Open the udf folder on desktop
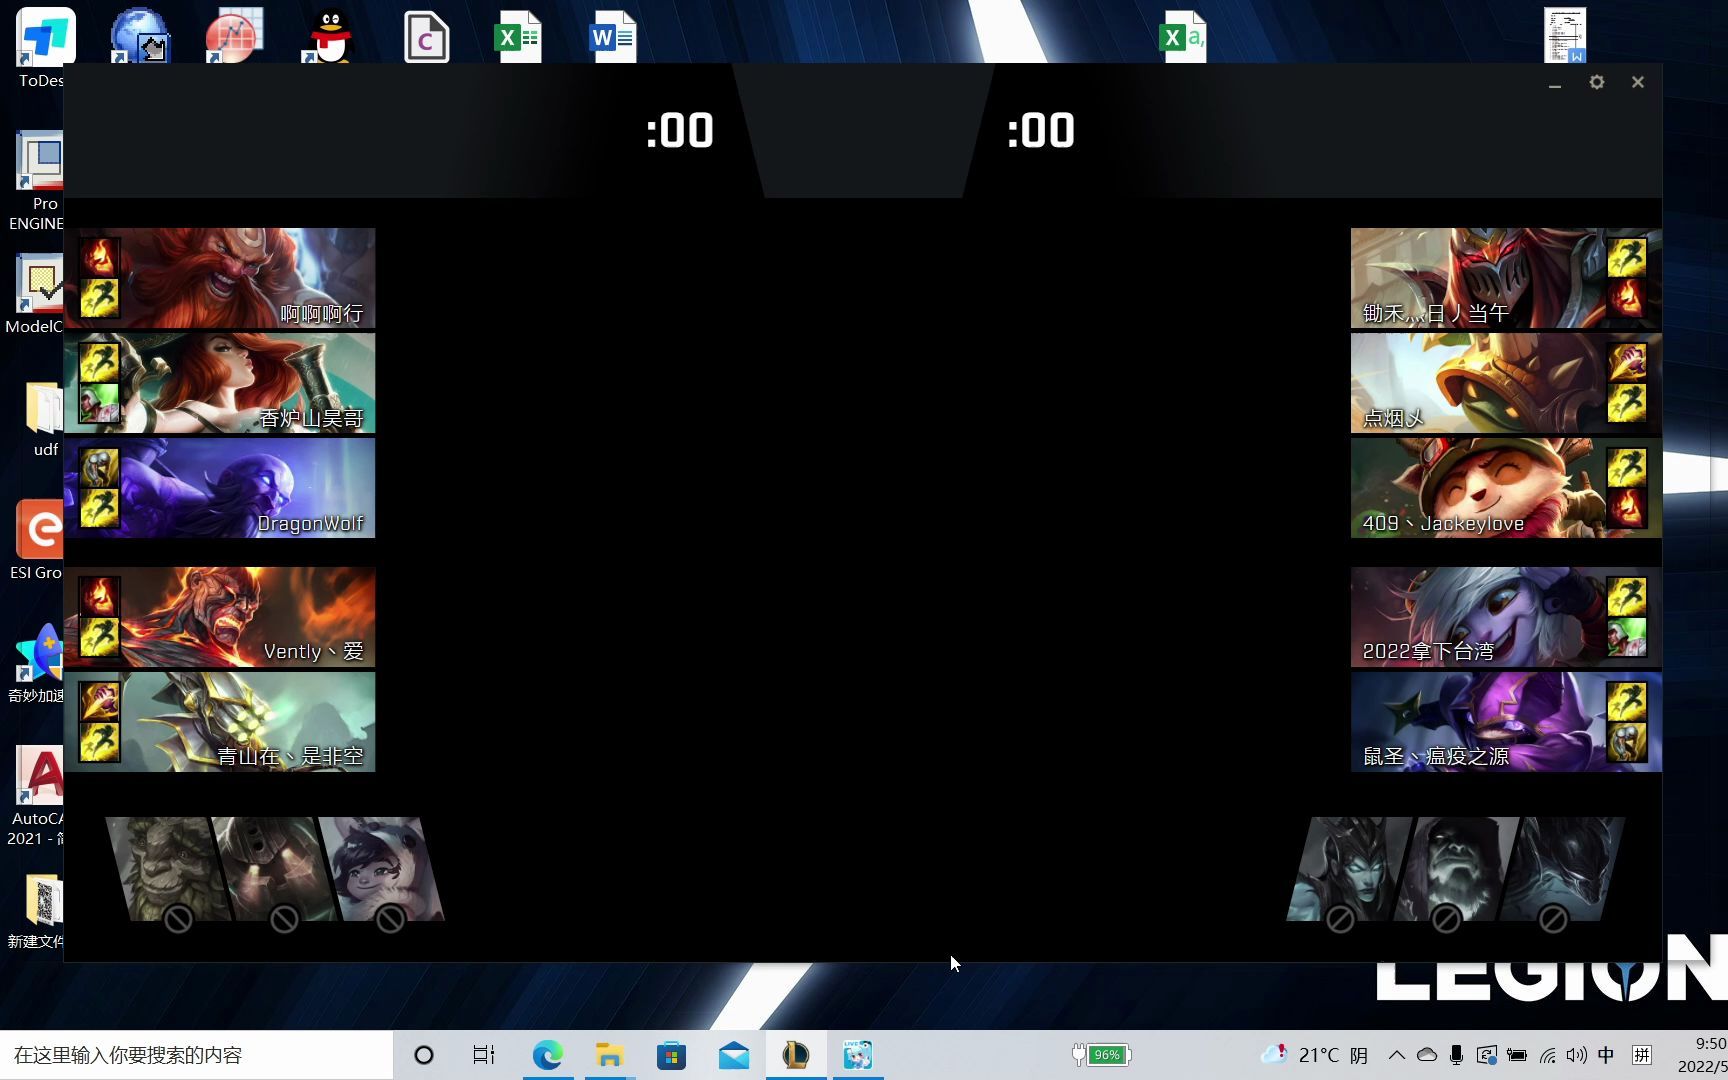The width and height of the screenshot is (1728, 1080). pyautogui.click(x=44, y=420)
